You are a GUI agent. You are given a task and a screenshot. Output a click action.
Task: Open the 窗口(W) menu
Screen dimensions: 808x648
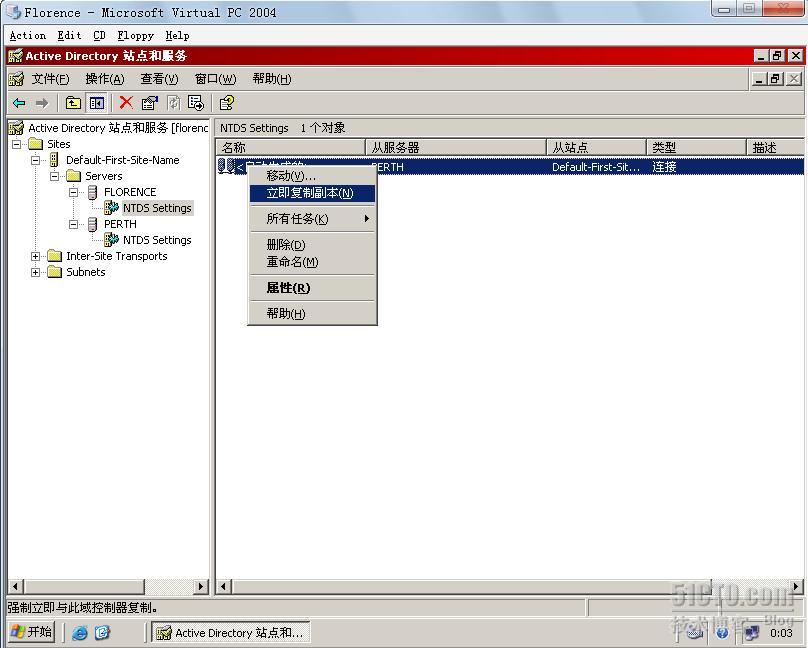point(215,79)
